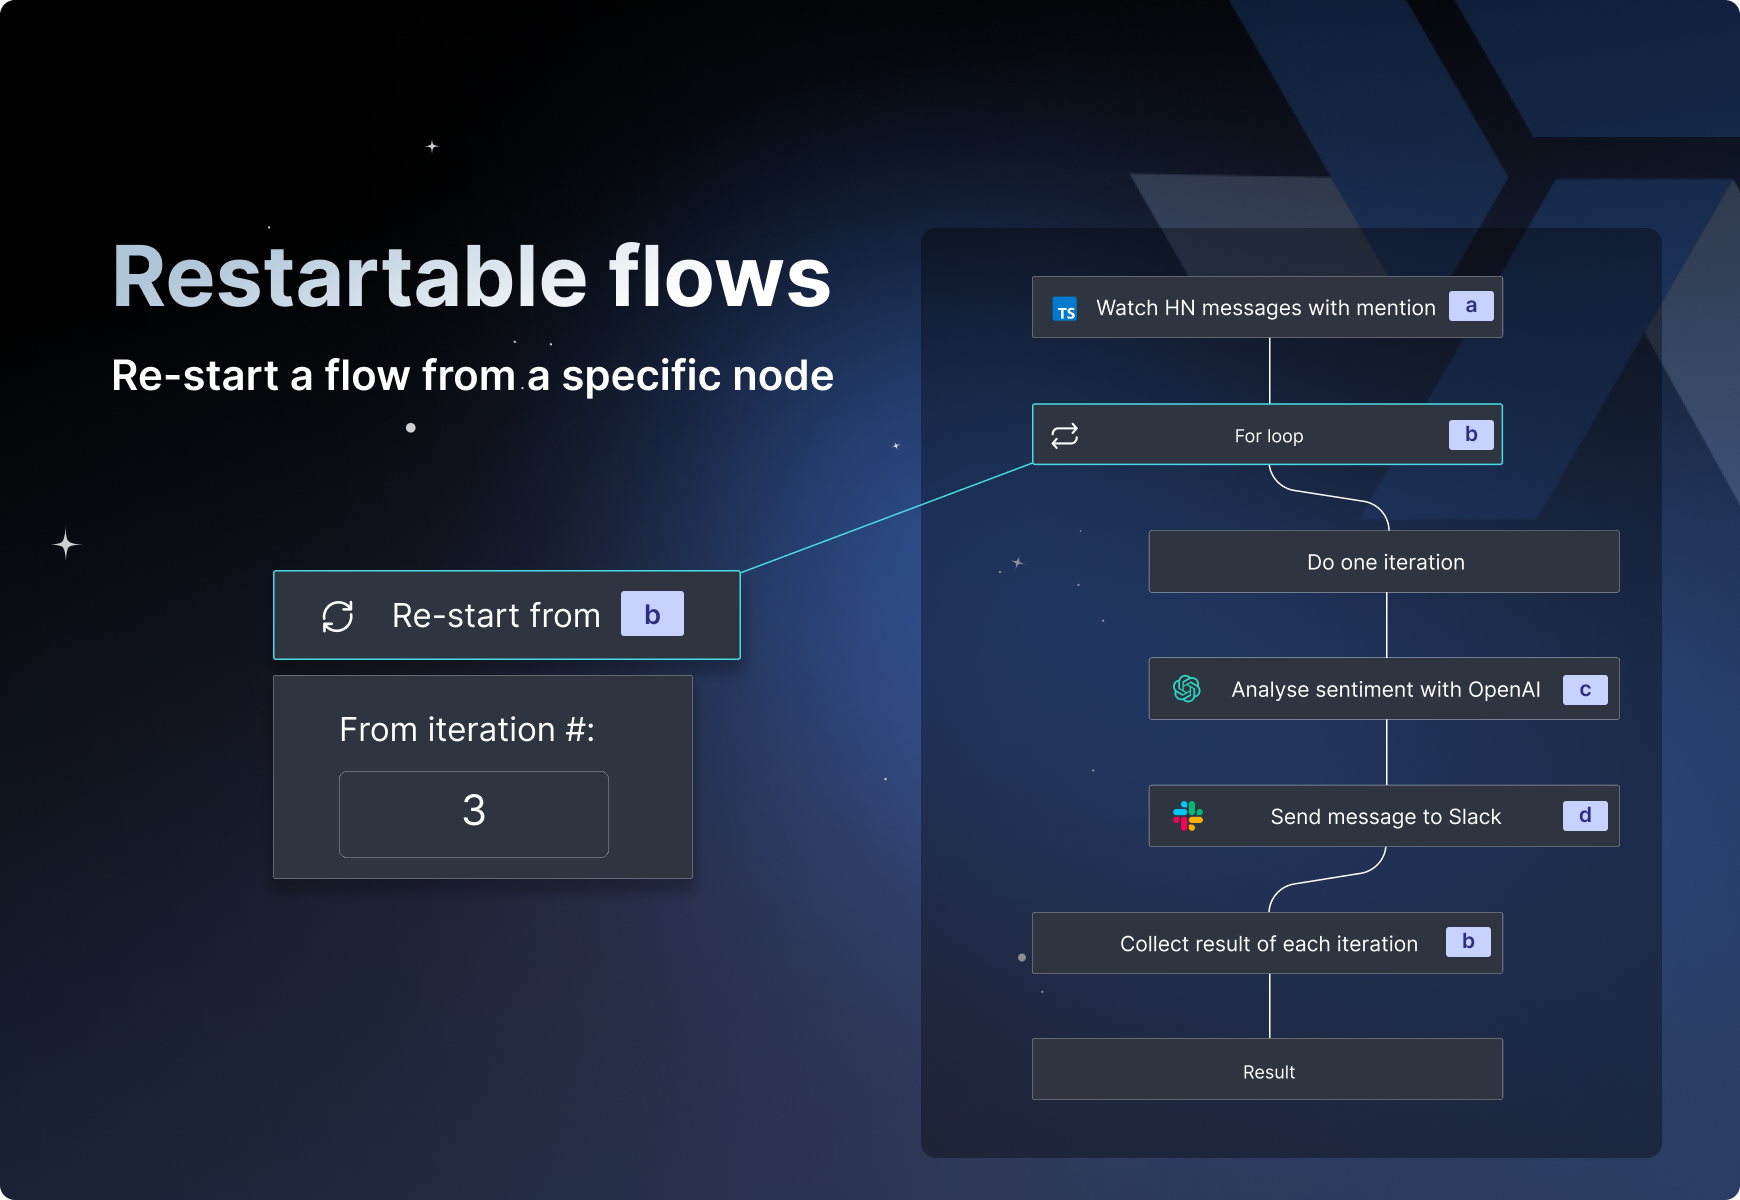Click the 'a' badge on the Watch HN node
The image size is (1740, 1200).
[1471, 306]
